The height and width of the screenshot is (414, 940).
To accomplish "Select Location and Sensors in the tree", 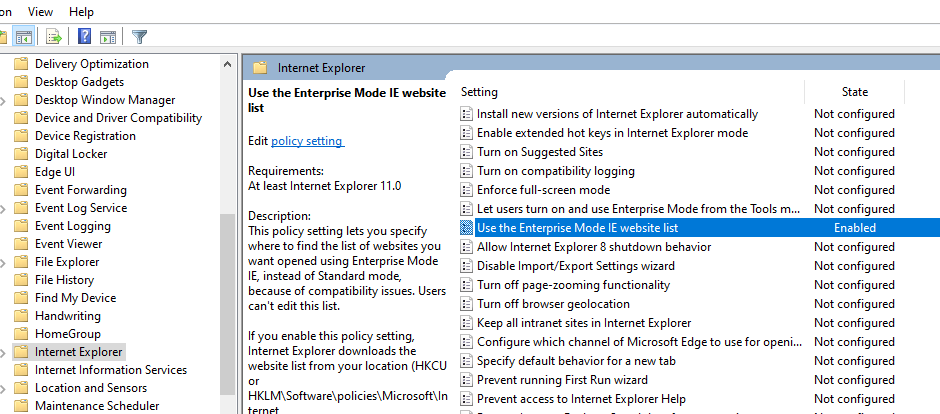I will click(x=91, y=388).
